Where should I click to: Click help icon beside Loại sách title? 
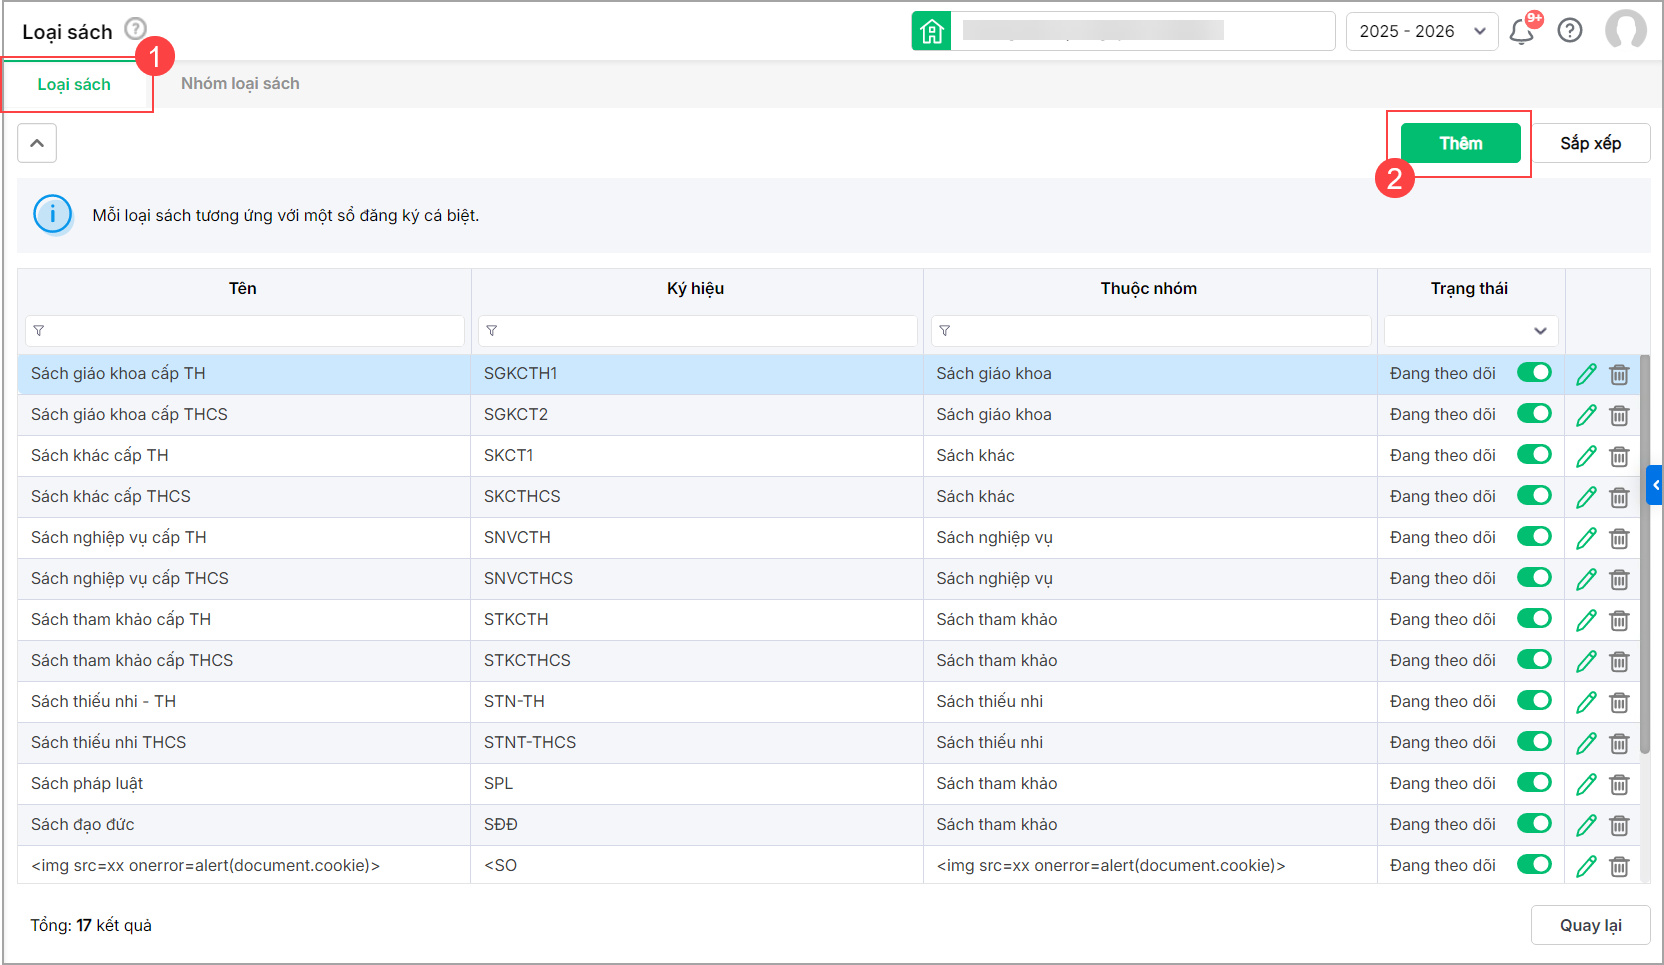(x=135, y=29)
